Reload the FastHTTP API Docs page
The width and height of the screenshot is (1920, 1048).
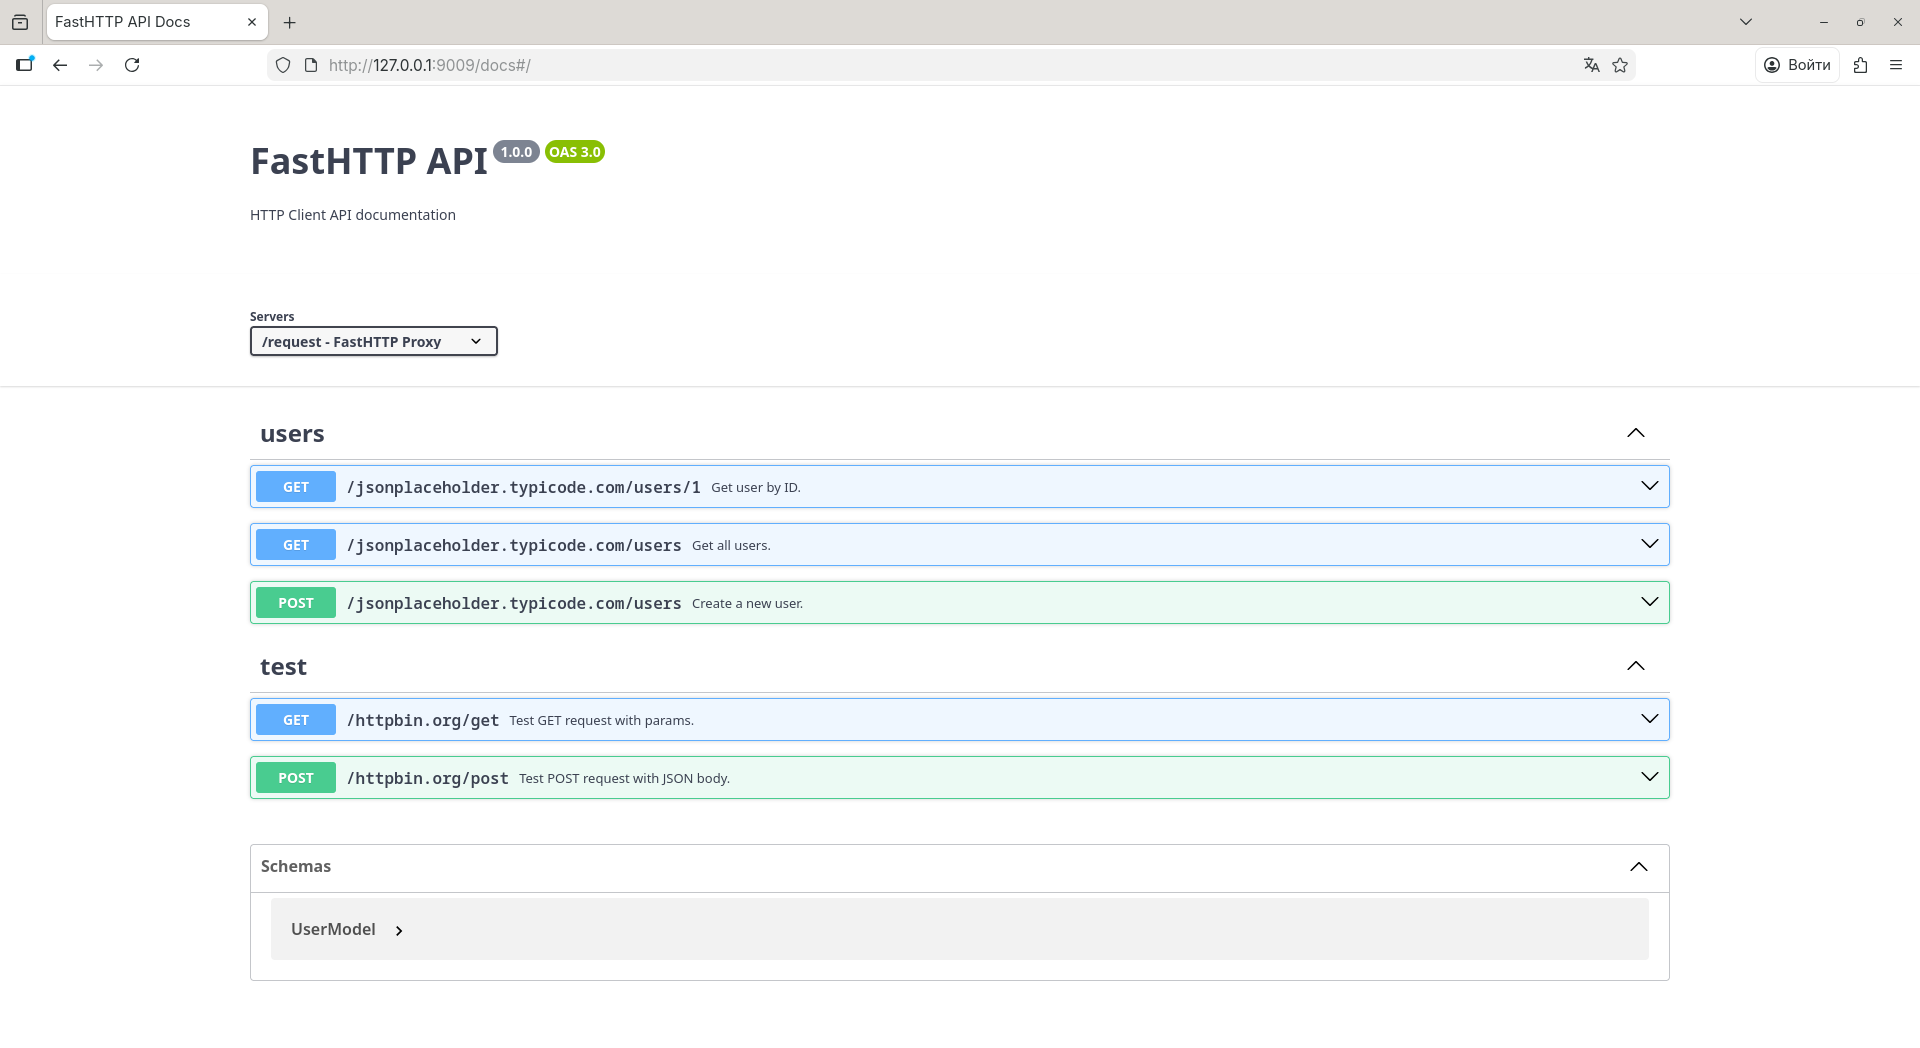[132, 65]
